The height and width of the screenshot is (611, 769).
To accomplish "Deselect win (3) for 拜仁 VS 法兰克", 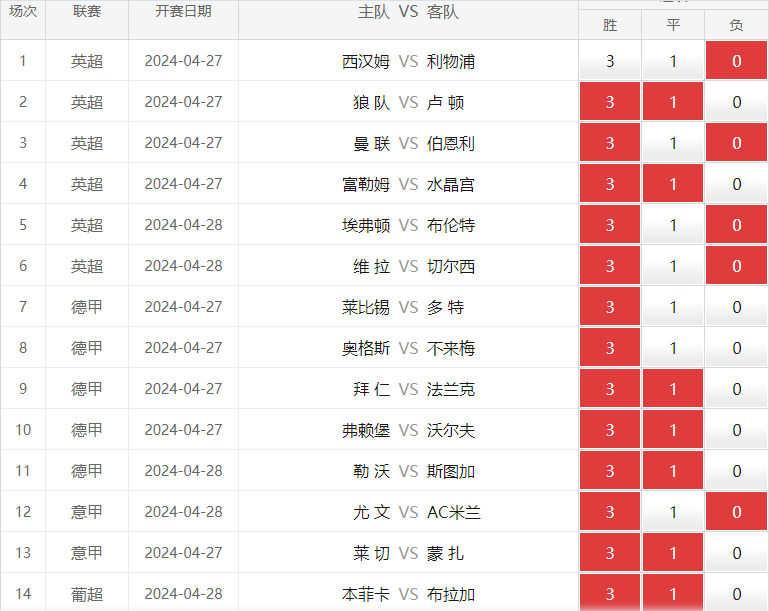I will 610,389.
